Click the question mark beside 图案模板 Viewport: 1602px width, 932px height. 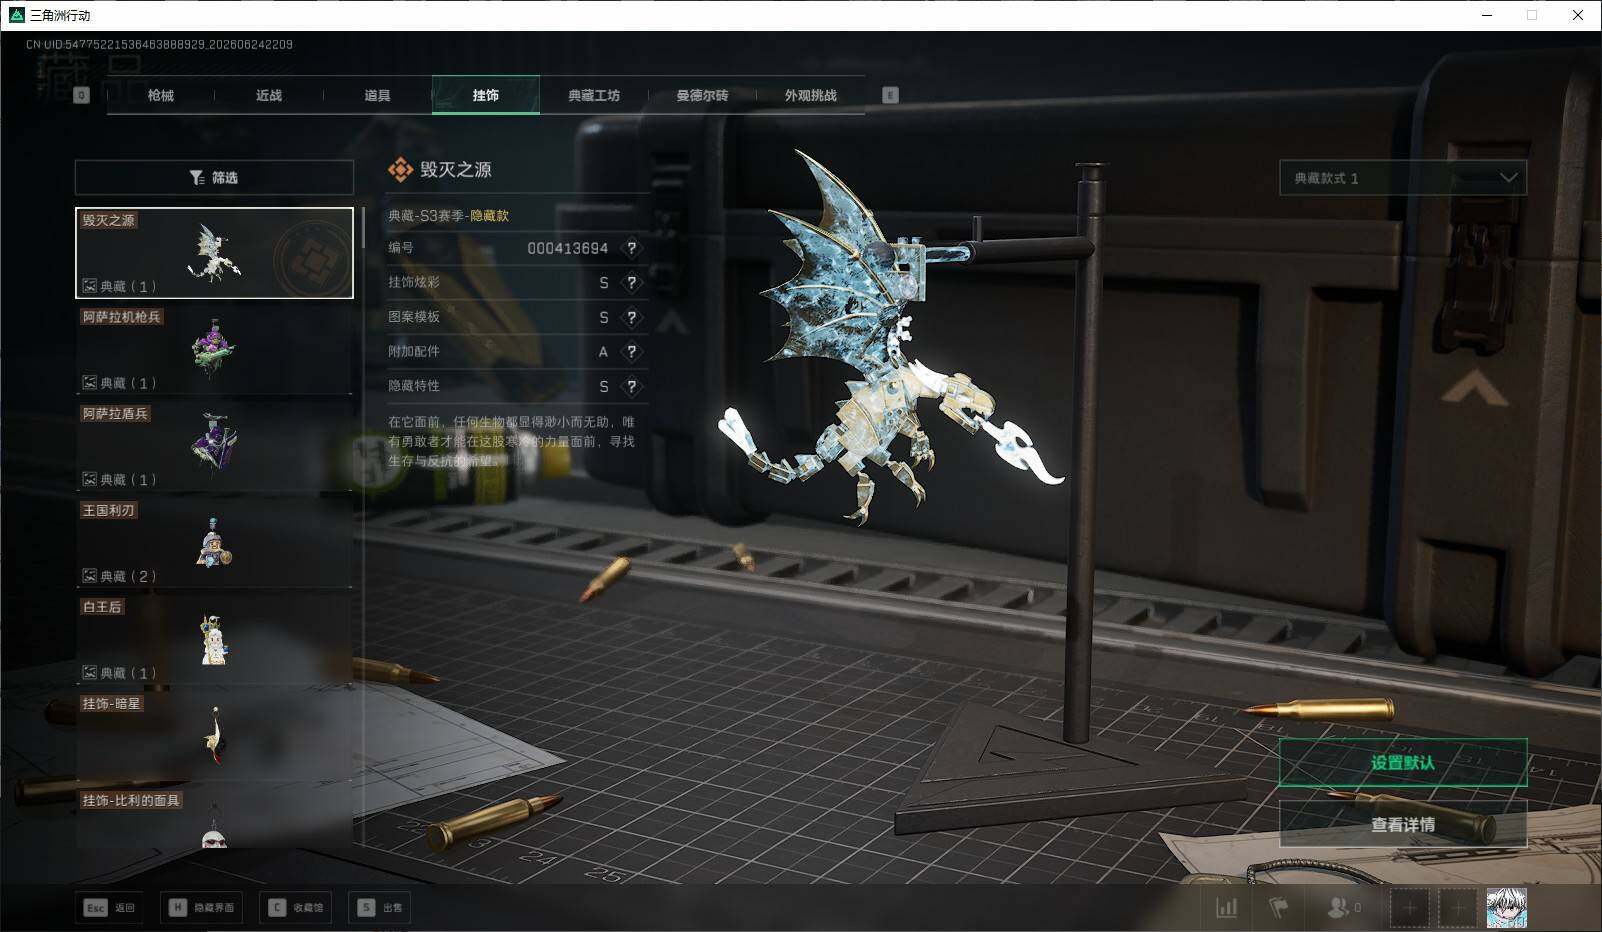[x=631, y=317]
